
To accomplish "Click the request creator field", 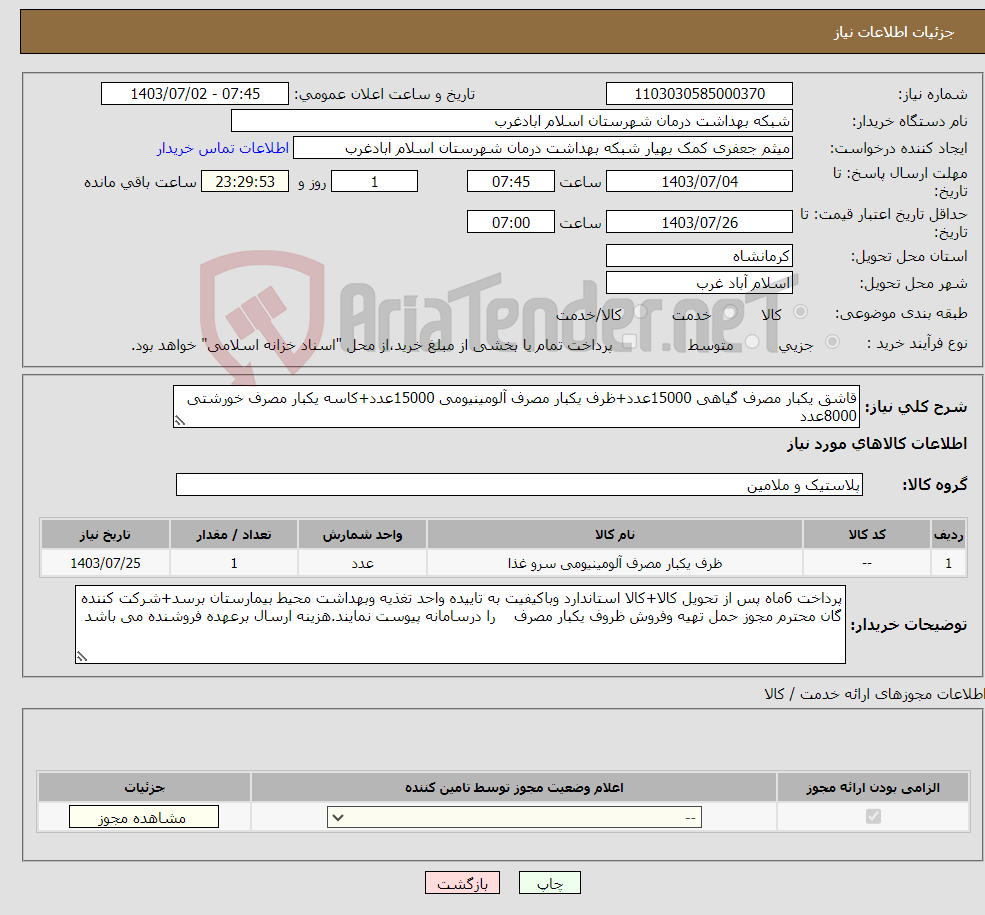I will pos(543,148).
